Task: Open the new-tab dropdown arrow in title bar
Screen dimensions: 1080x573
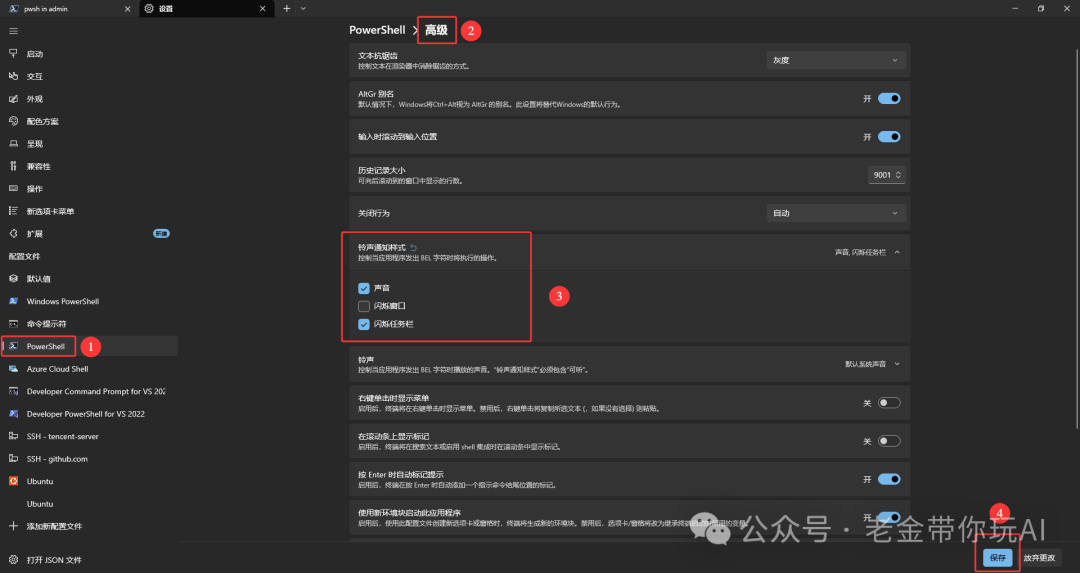Action: tap(303, 8)
